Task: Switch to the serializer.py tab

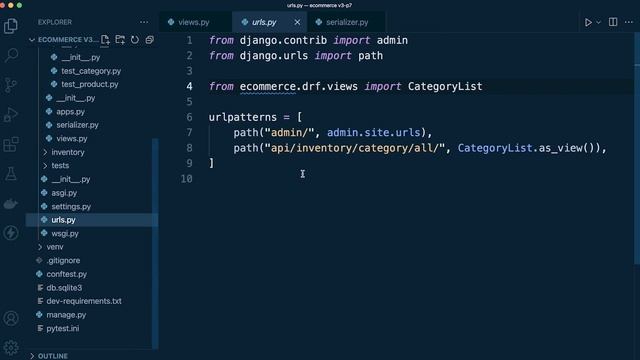Action: 347,22
